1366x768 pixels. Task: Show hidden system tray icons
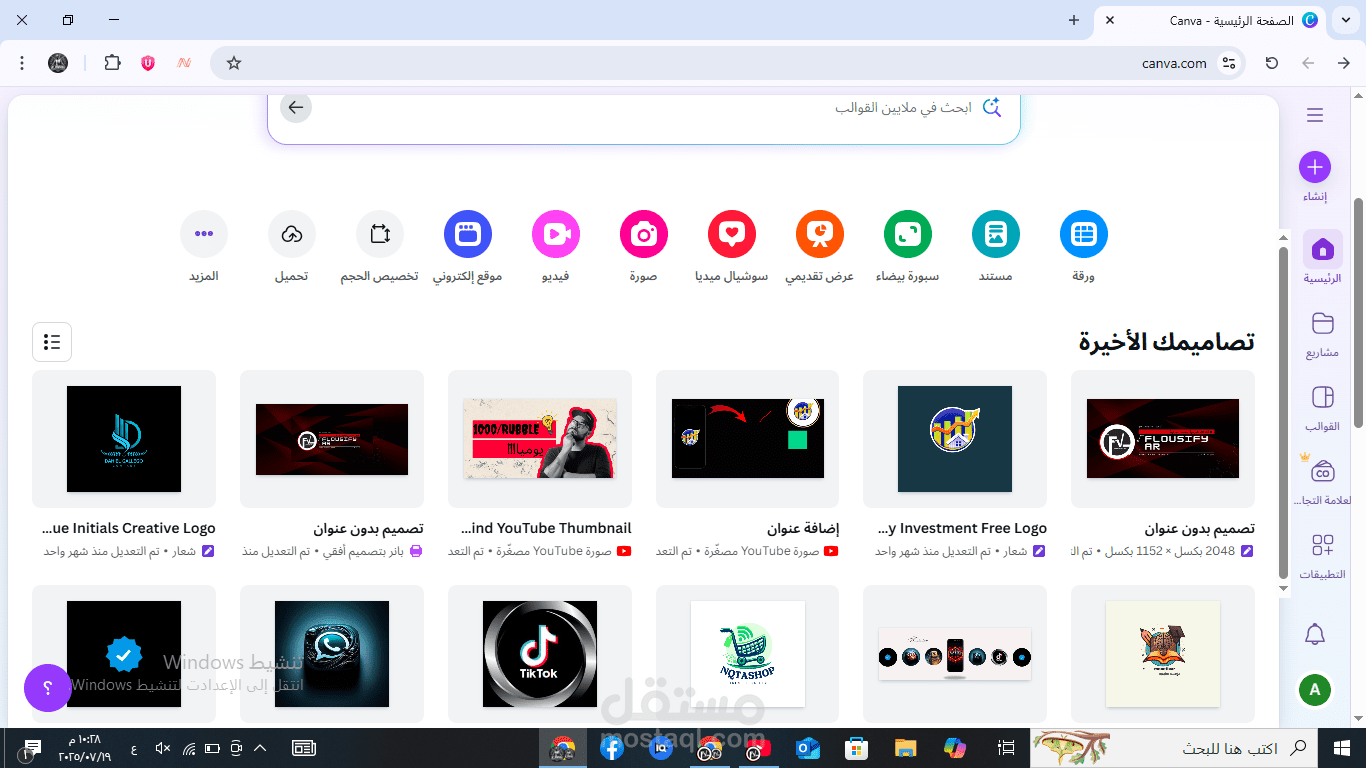(261, 748)
